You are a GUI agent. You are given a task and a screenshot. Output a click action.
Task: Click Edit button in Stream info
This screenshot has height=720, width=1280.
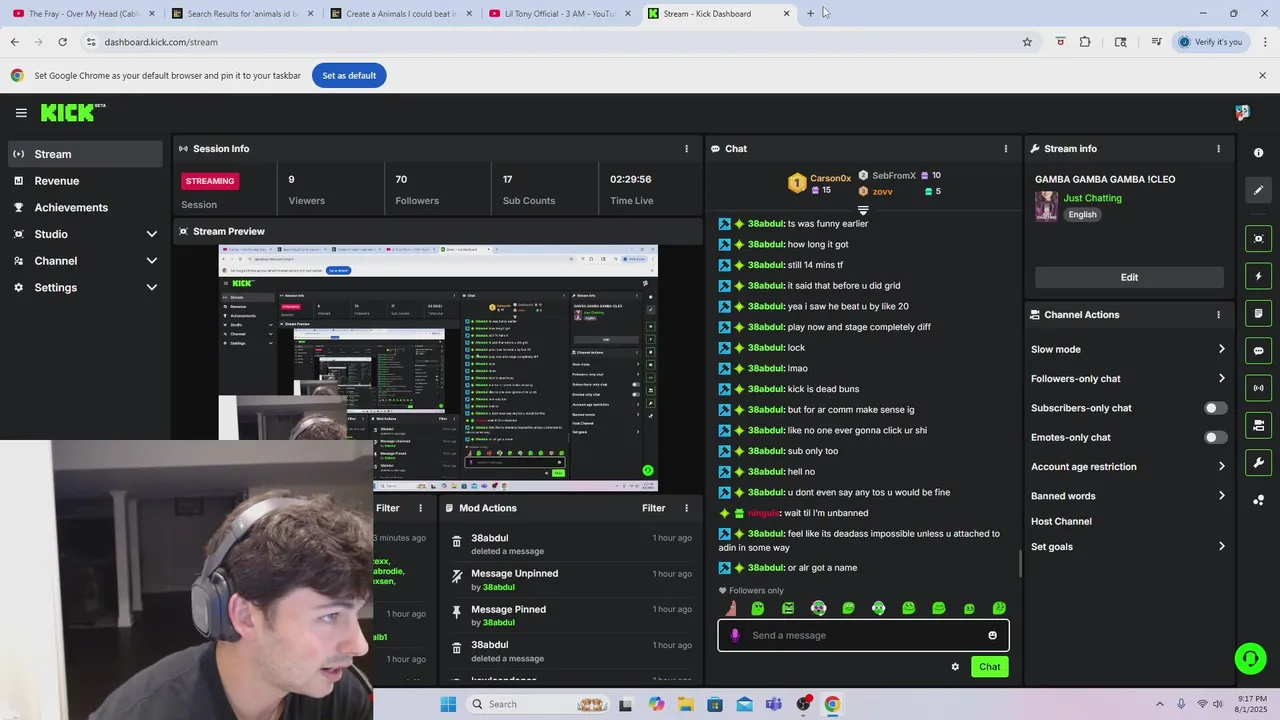click(x=1129, y=277)
